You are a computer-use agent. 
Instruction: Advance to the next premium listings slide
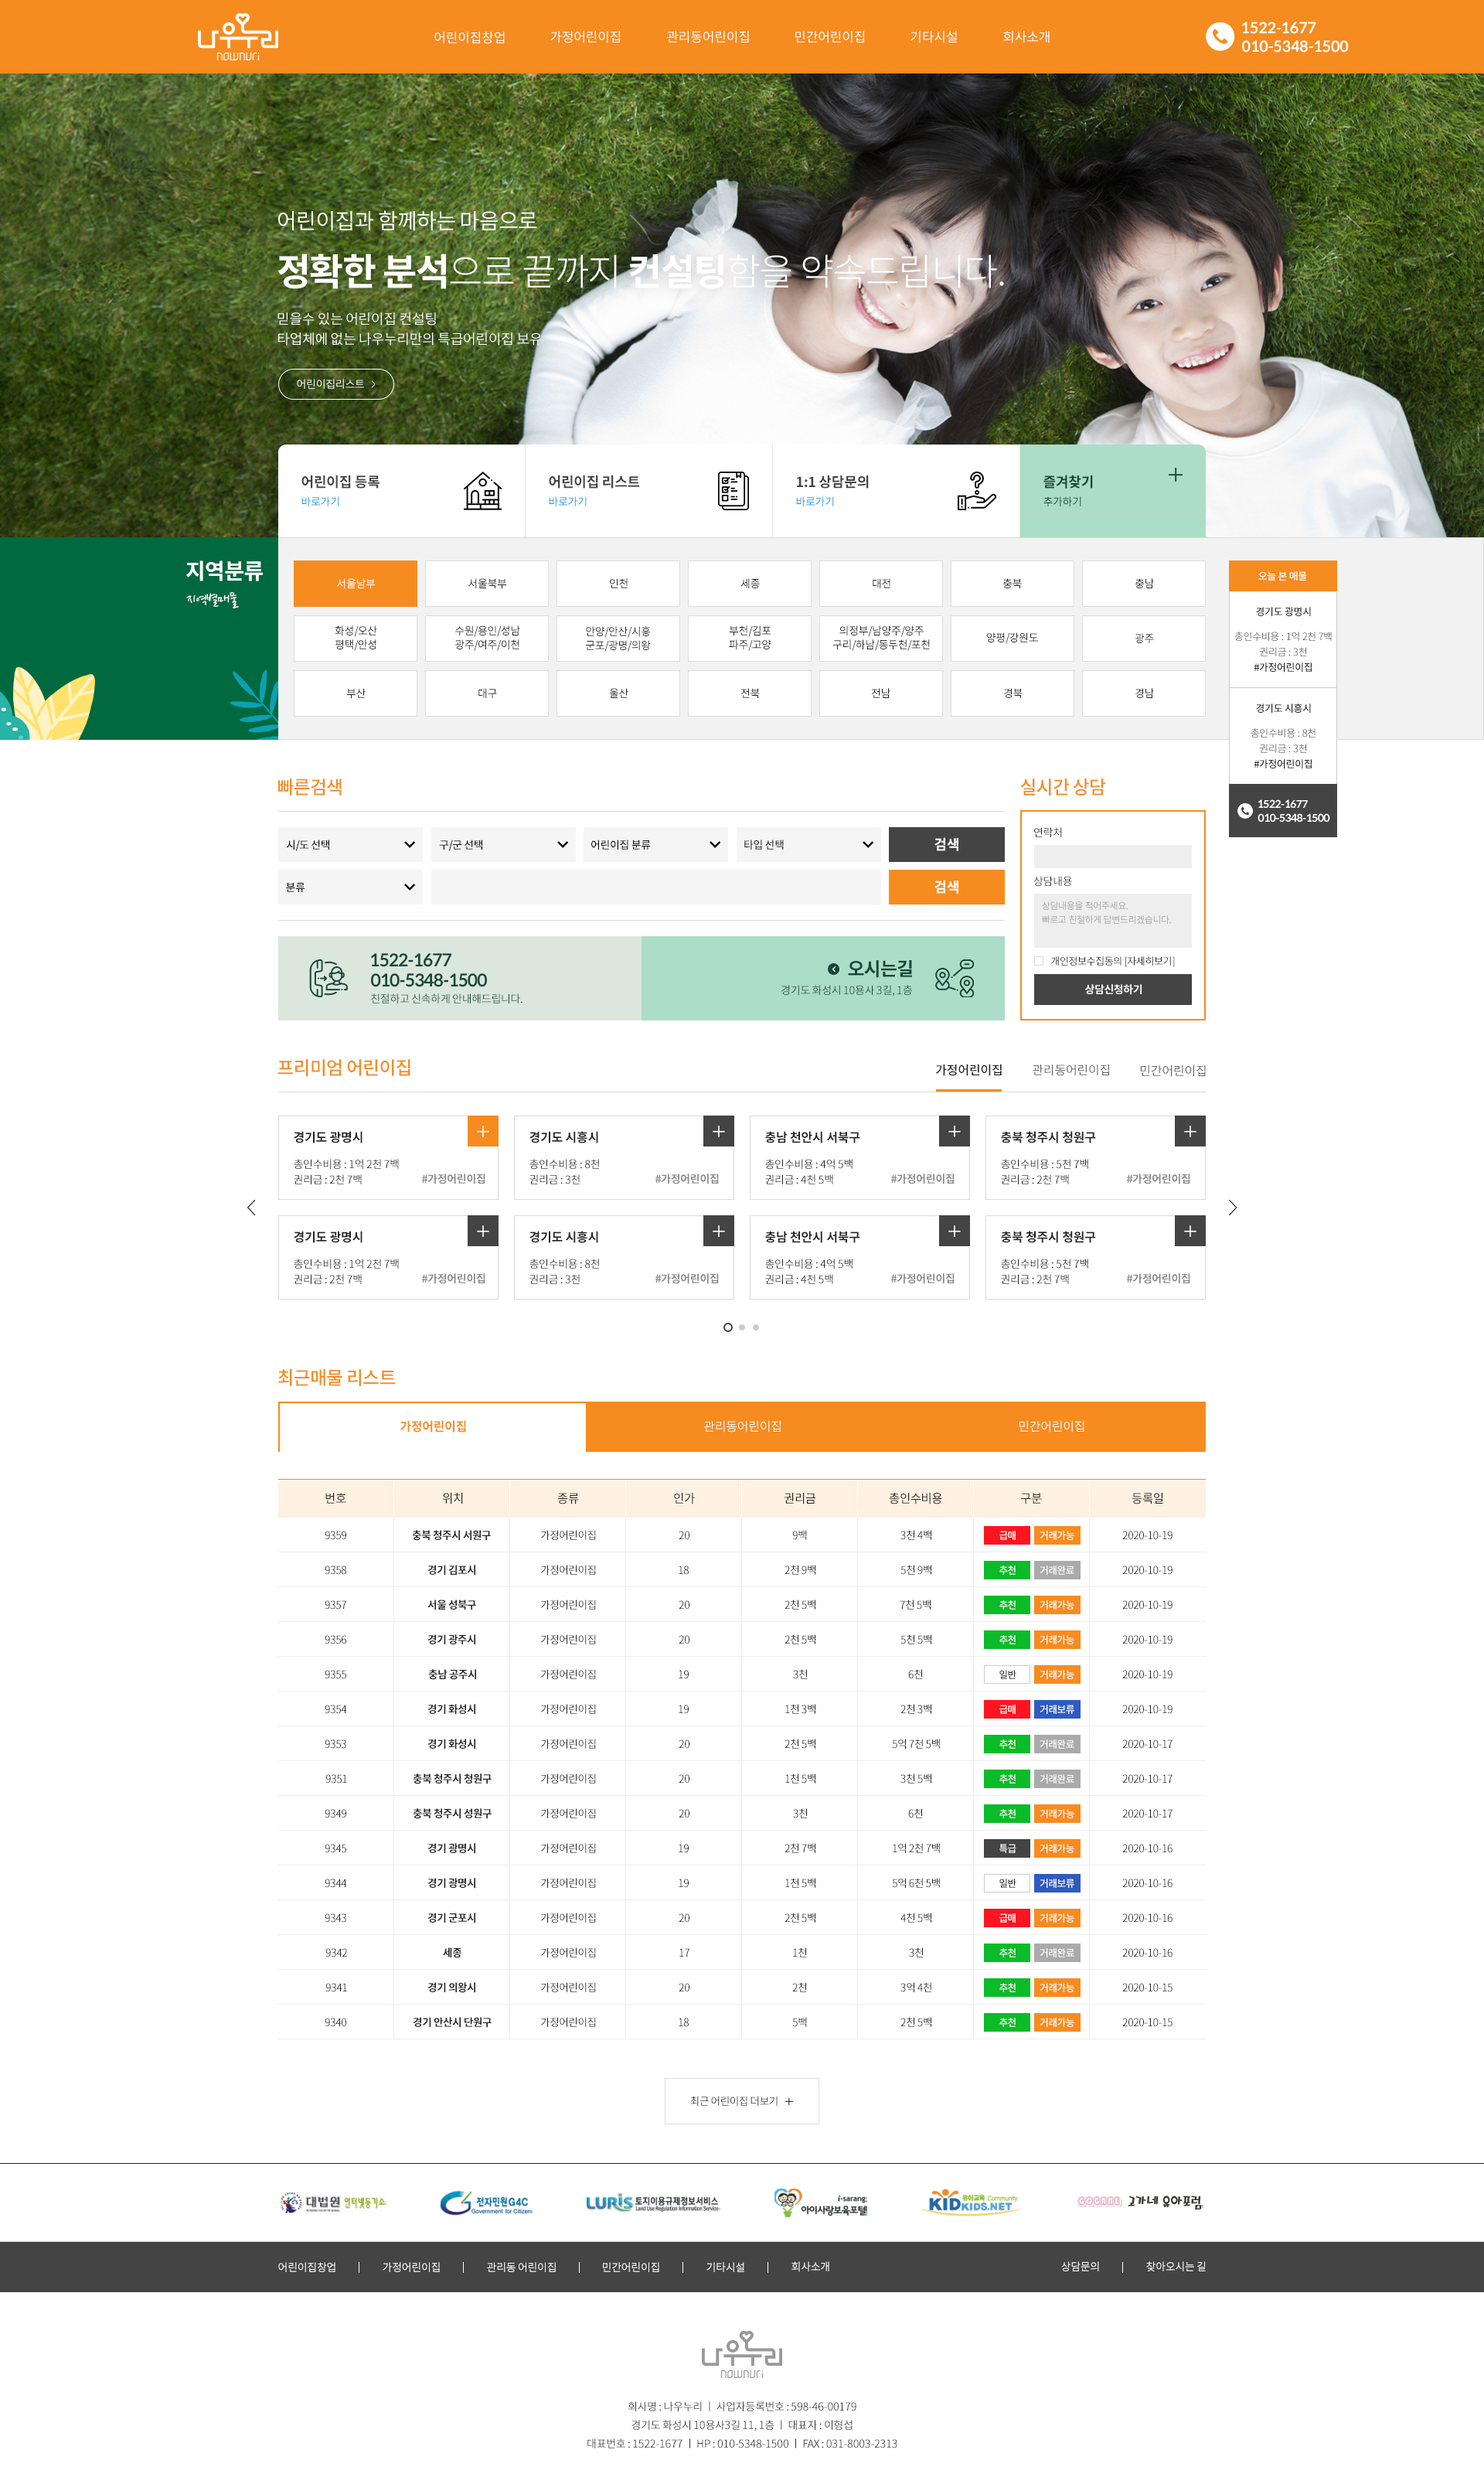(x=1232, y=1208)
